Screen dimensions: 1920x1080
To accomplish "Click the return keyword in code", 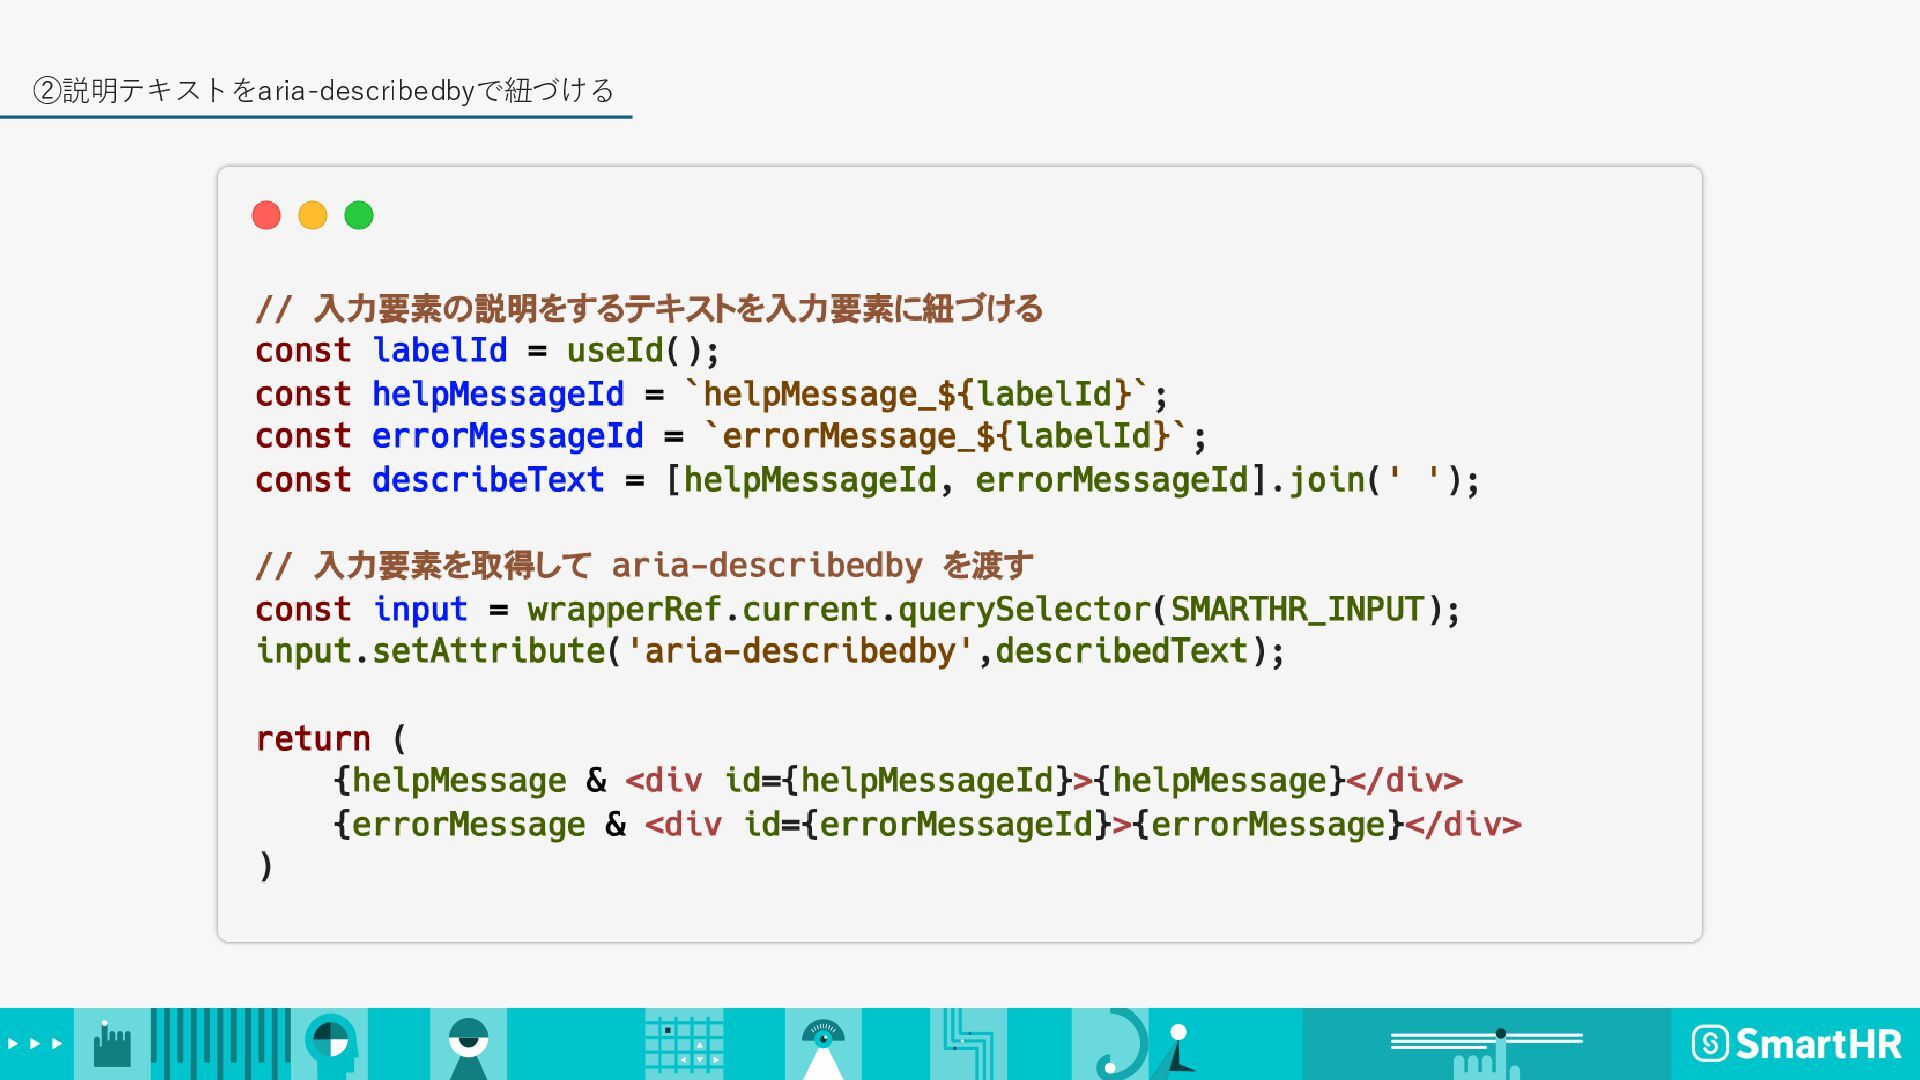I will click(313, 739).
